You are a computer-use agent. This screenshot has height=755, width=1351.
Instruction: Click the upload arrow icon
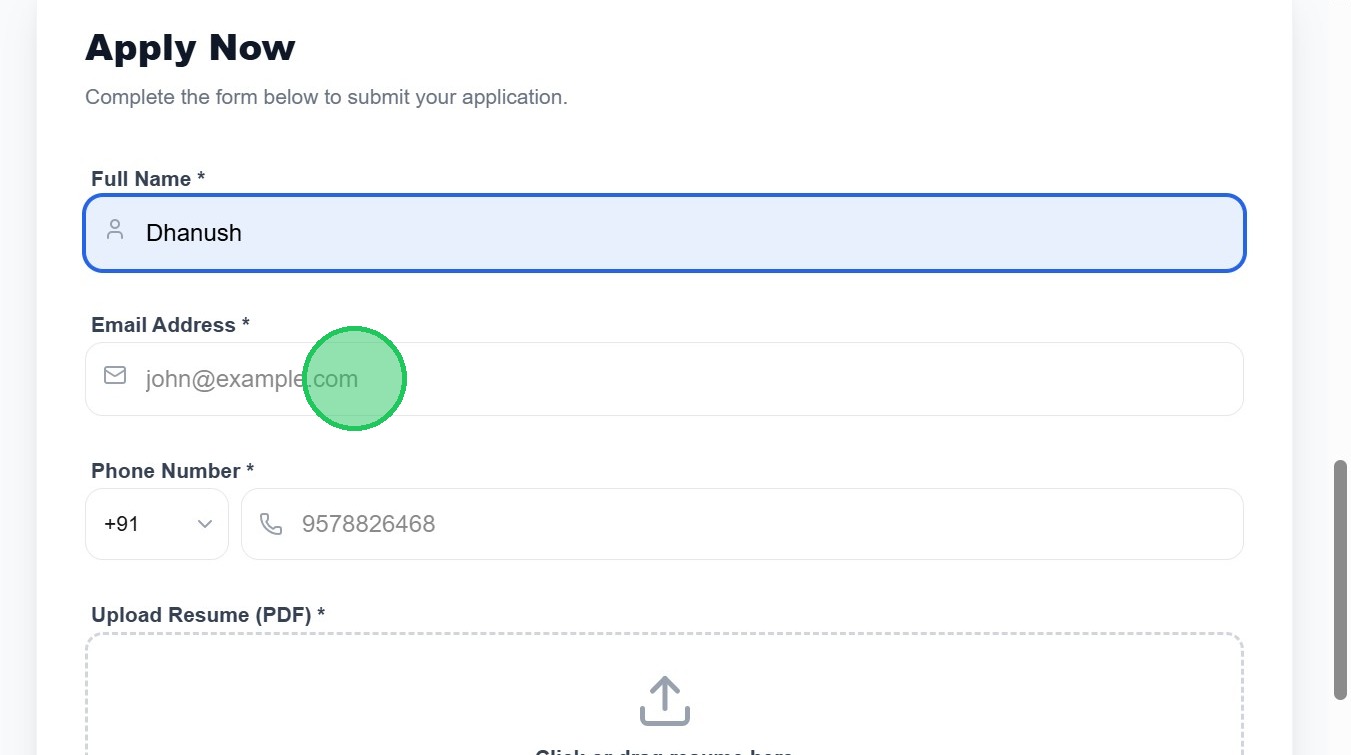tap(664, 700)
